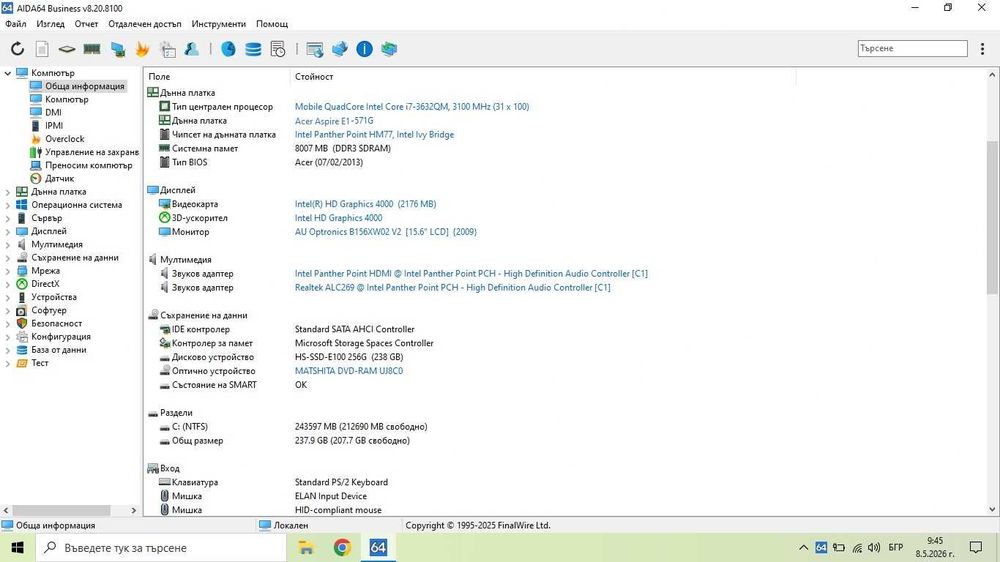Click the monitor diagnostics toolbar icon
The width and height of the screenshot is (1000, 562).
117,48
